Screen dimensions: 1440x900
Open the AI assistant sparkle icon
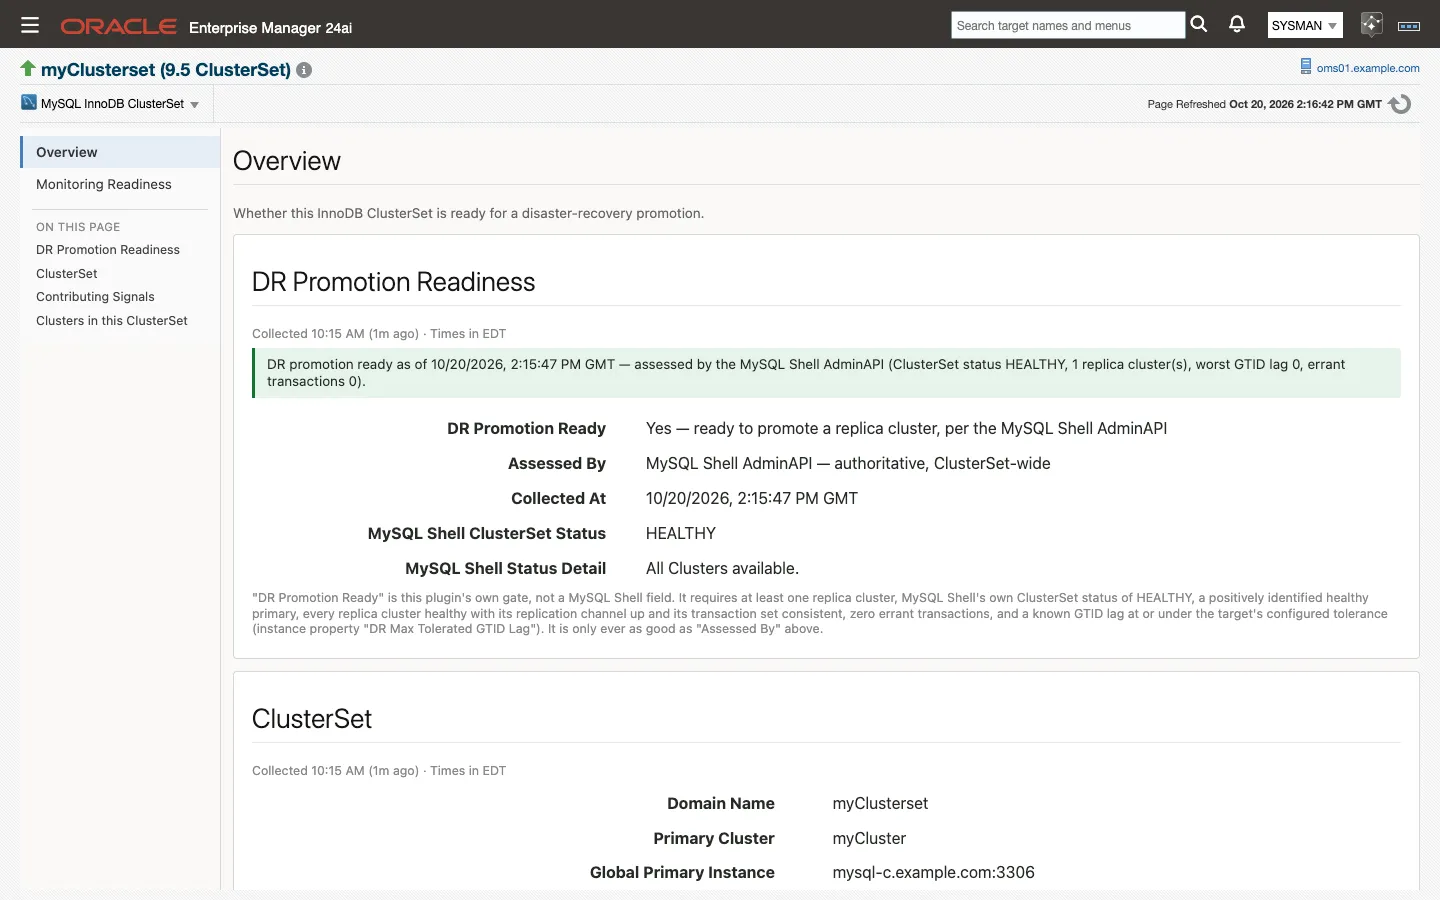pyautogui.click(x=1371, y=25)
